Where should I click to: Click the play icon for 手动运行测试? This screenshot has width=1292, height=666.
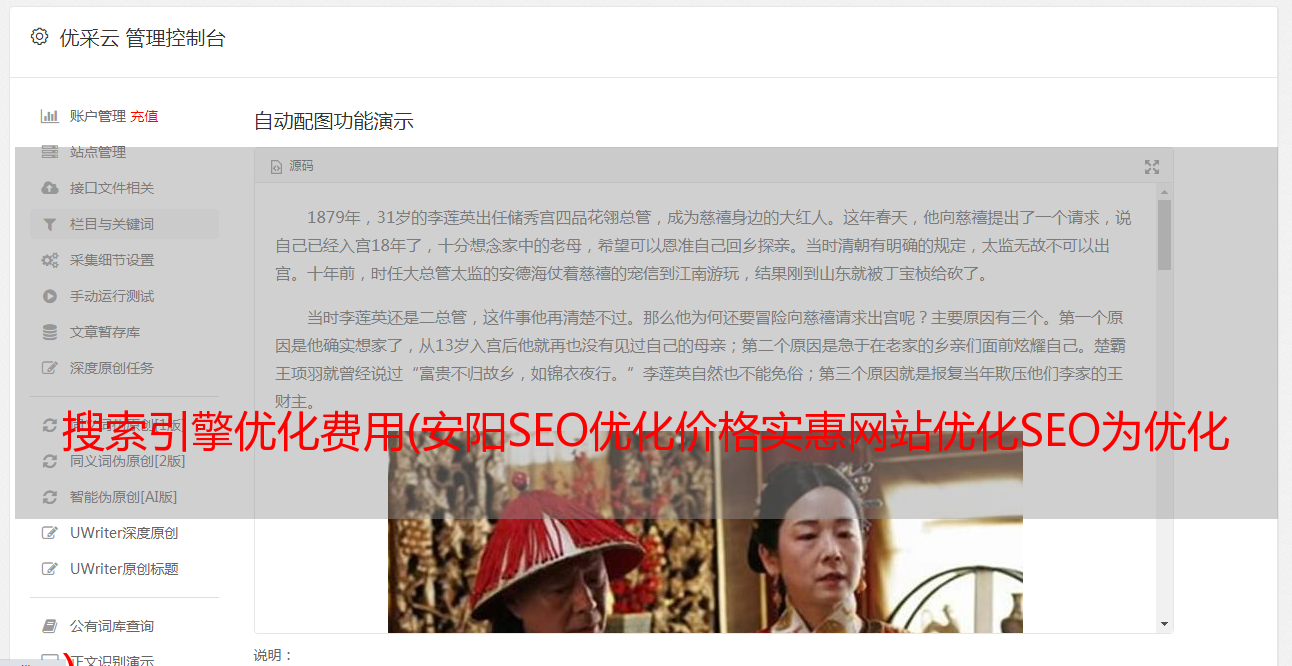[49, 296]
